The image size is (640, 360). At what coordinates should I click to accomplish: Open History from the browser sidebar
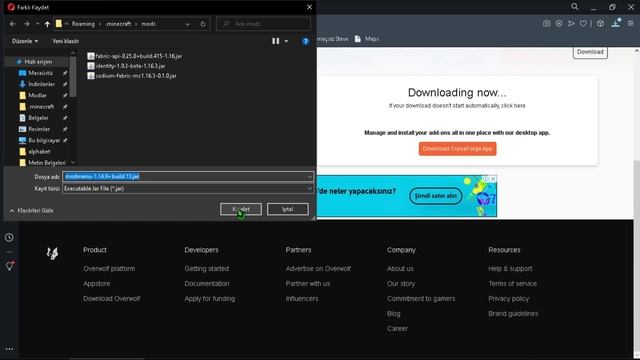[9, 238]
